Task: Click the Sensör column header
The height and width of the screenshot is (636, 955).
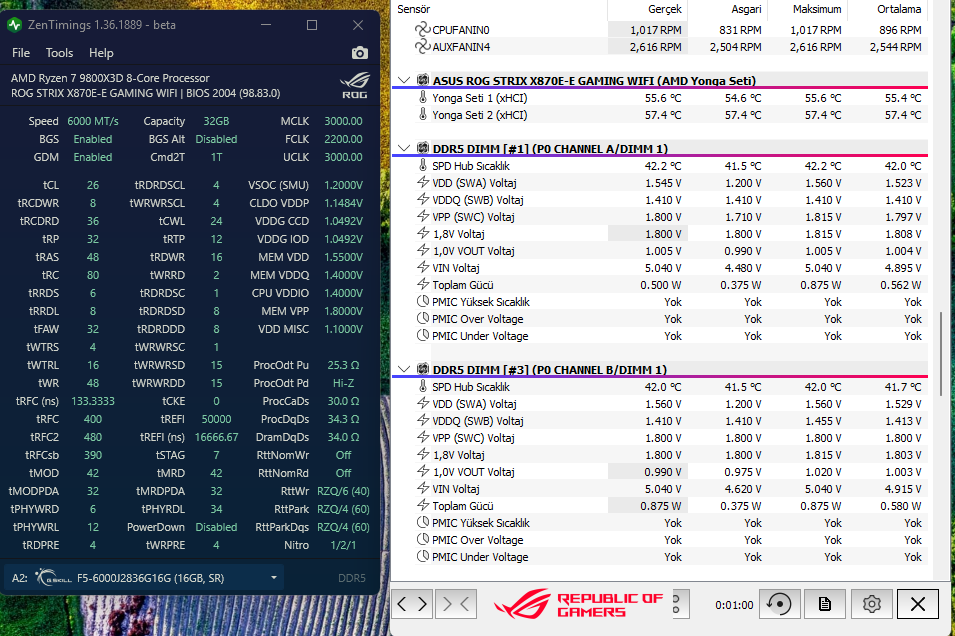Action: click(414, 9)
